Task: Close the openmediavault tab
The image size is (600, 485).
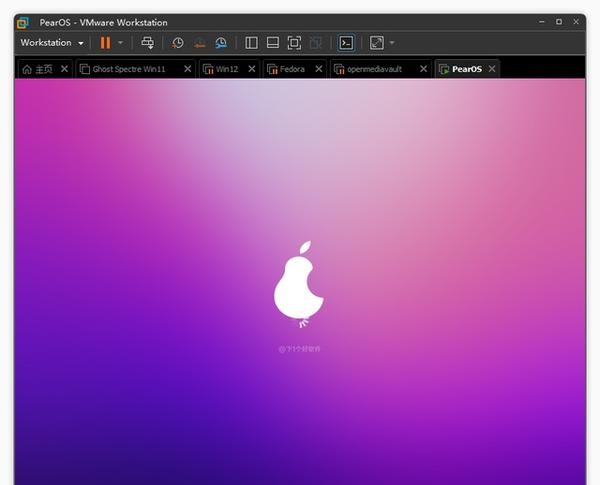Action: coord(424,69)
